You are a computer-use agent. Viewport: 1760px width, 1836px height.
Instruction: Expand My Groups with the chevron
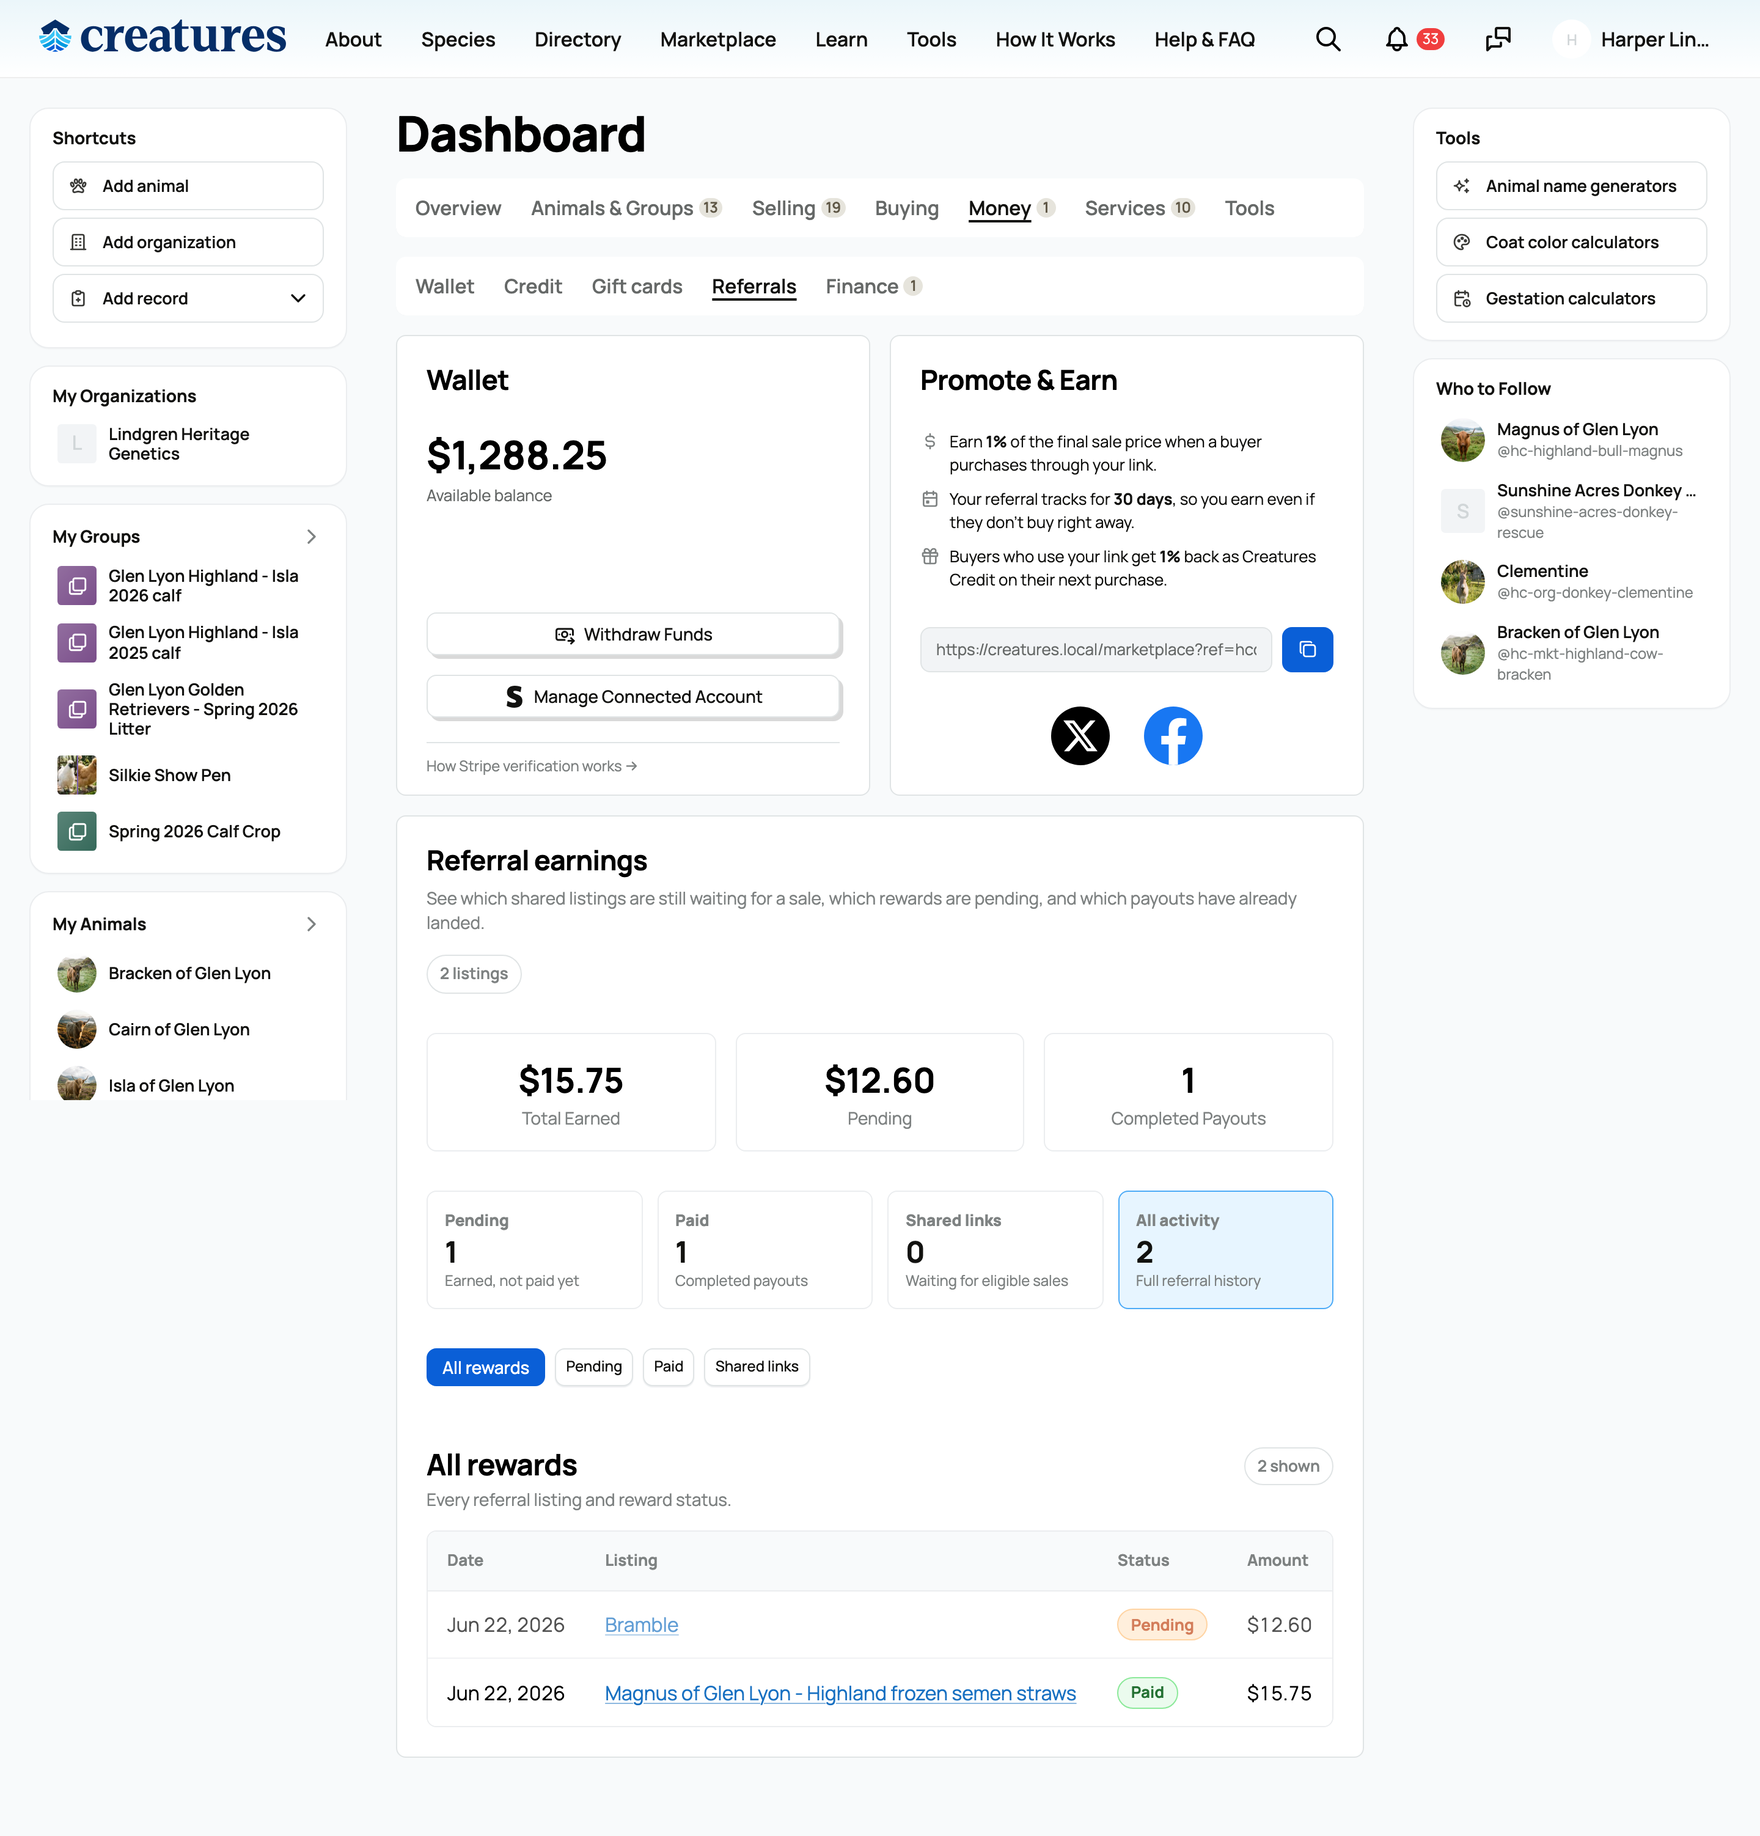point(311,537)
